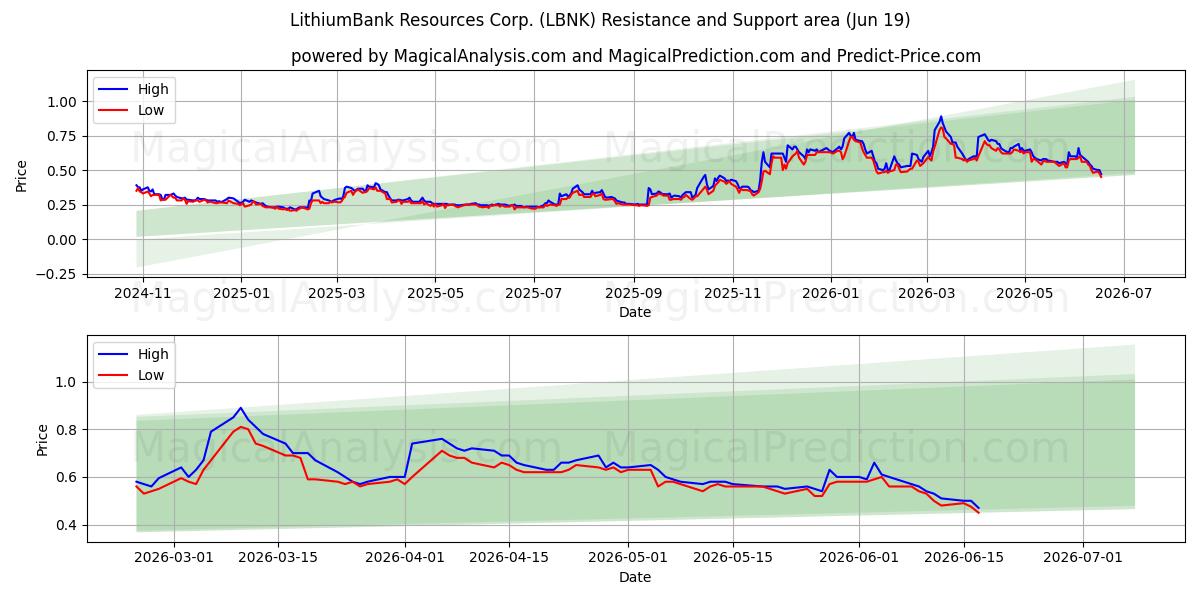Viewport: 1200px width, 600px height.
Task: Click the '2026-03-15' tick on bottom chart
Action: coord(277,558)
